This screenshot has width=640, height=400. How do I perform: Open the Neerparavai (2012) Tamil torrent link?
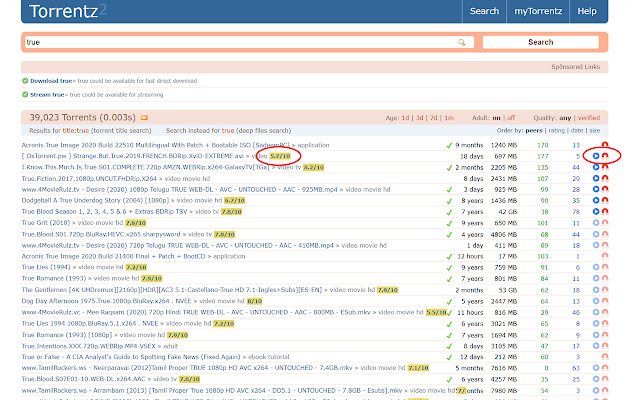pos(187,368)
